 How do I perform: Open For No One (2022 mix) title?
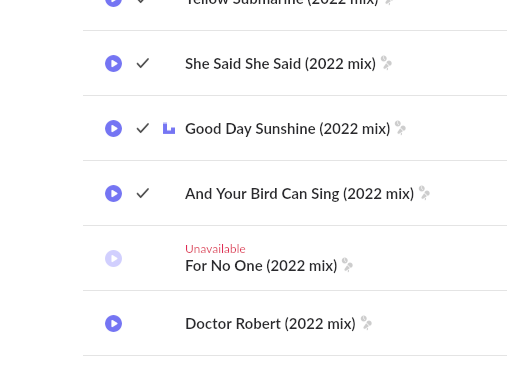(x=261, y=266)
